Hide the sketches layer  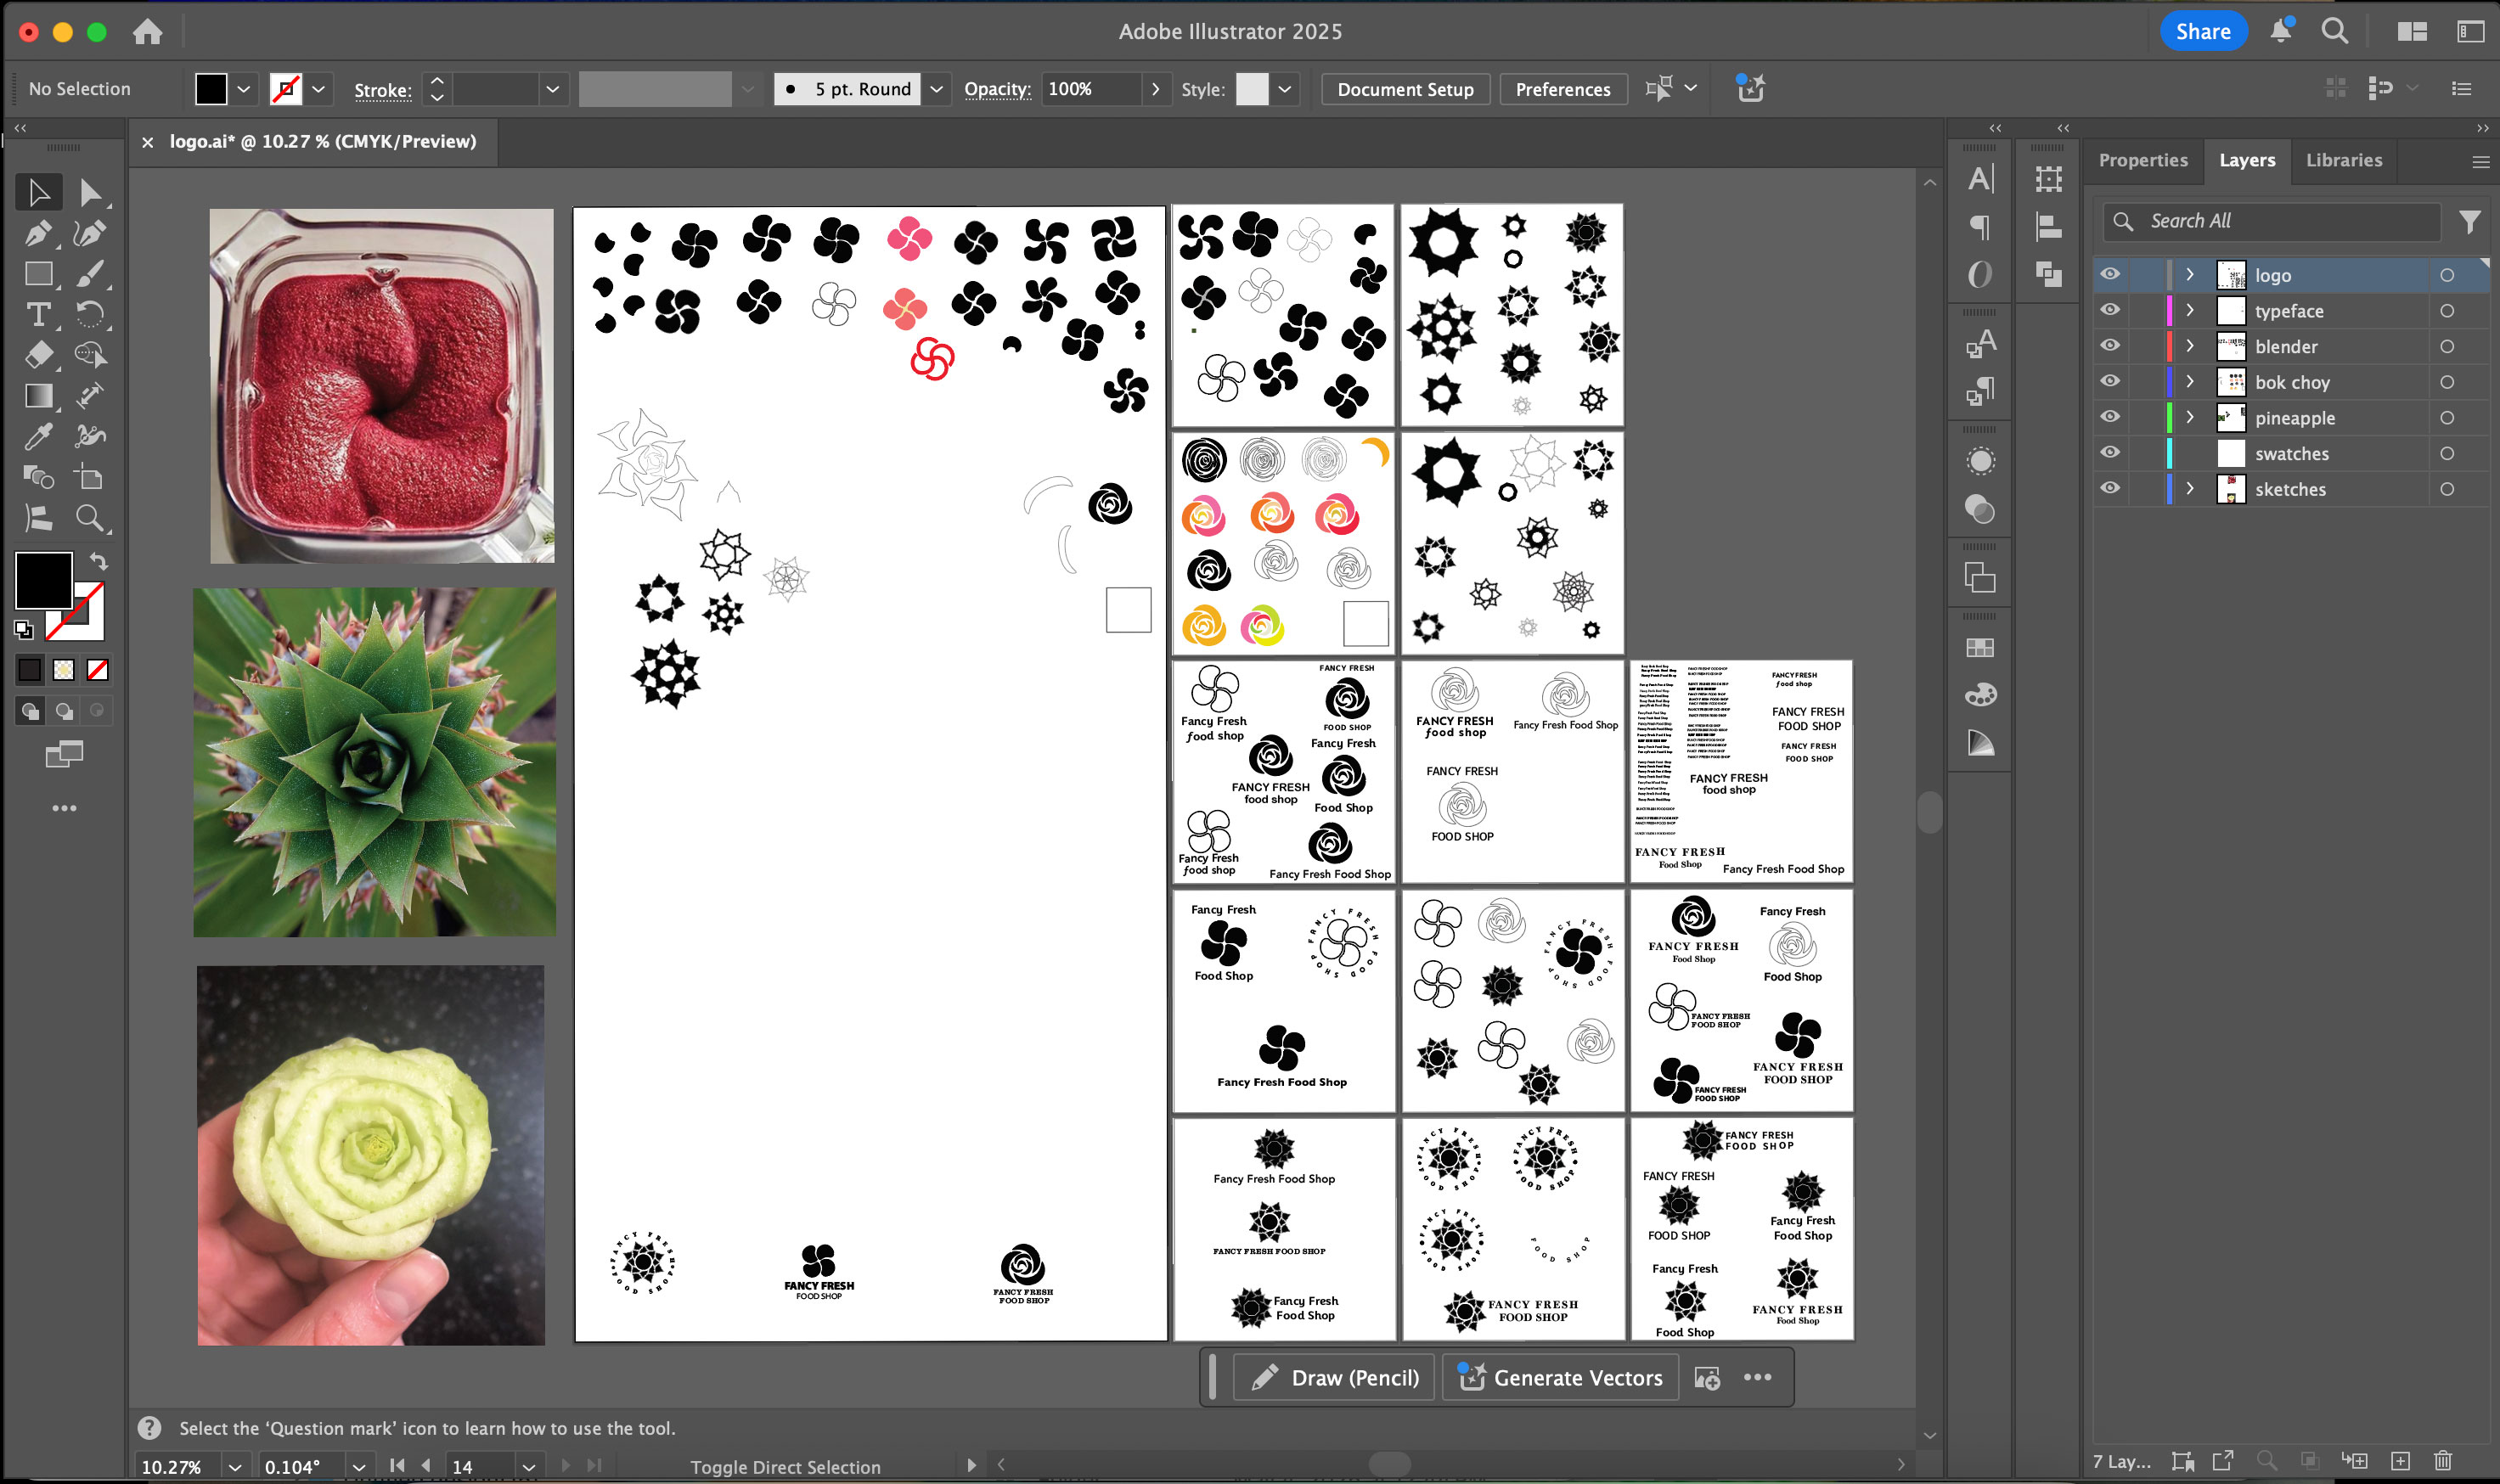point(2110,488)
